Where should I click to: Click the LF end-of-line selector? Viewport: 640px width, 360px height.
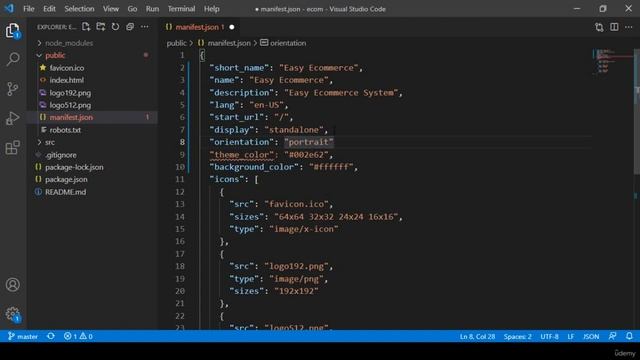coord(570,336)
